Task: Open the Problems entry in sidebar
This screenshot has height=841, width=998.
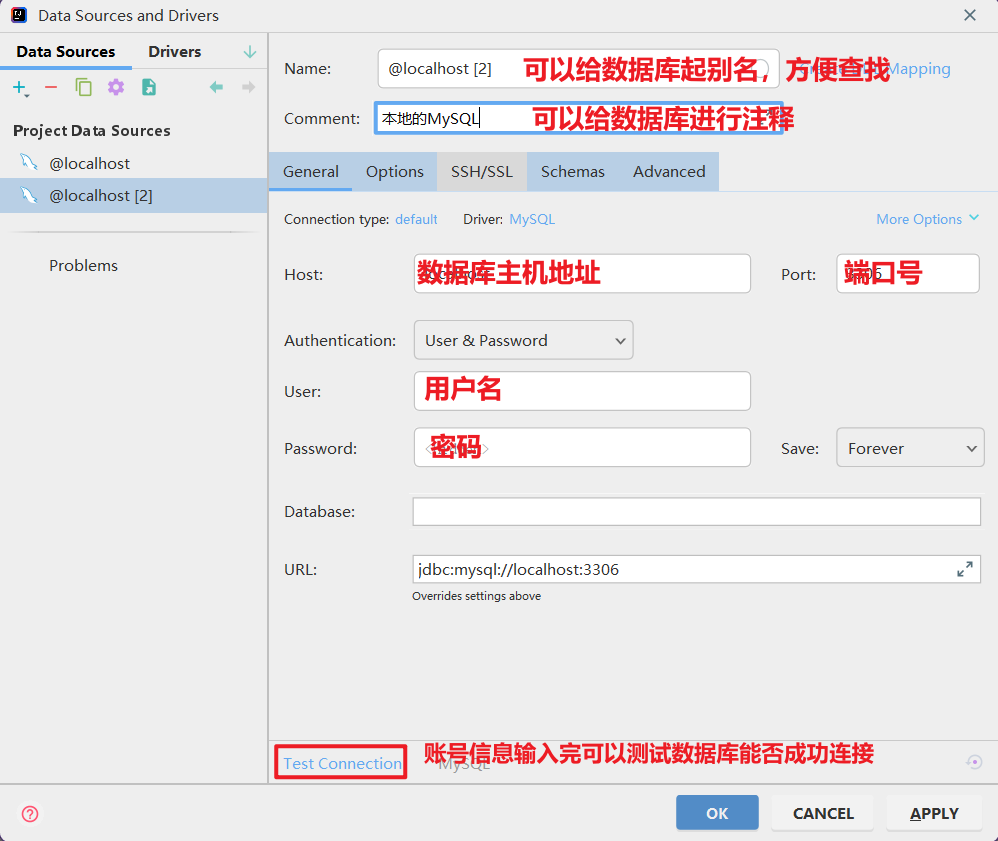Action: click(83, 265)
